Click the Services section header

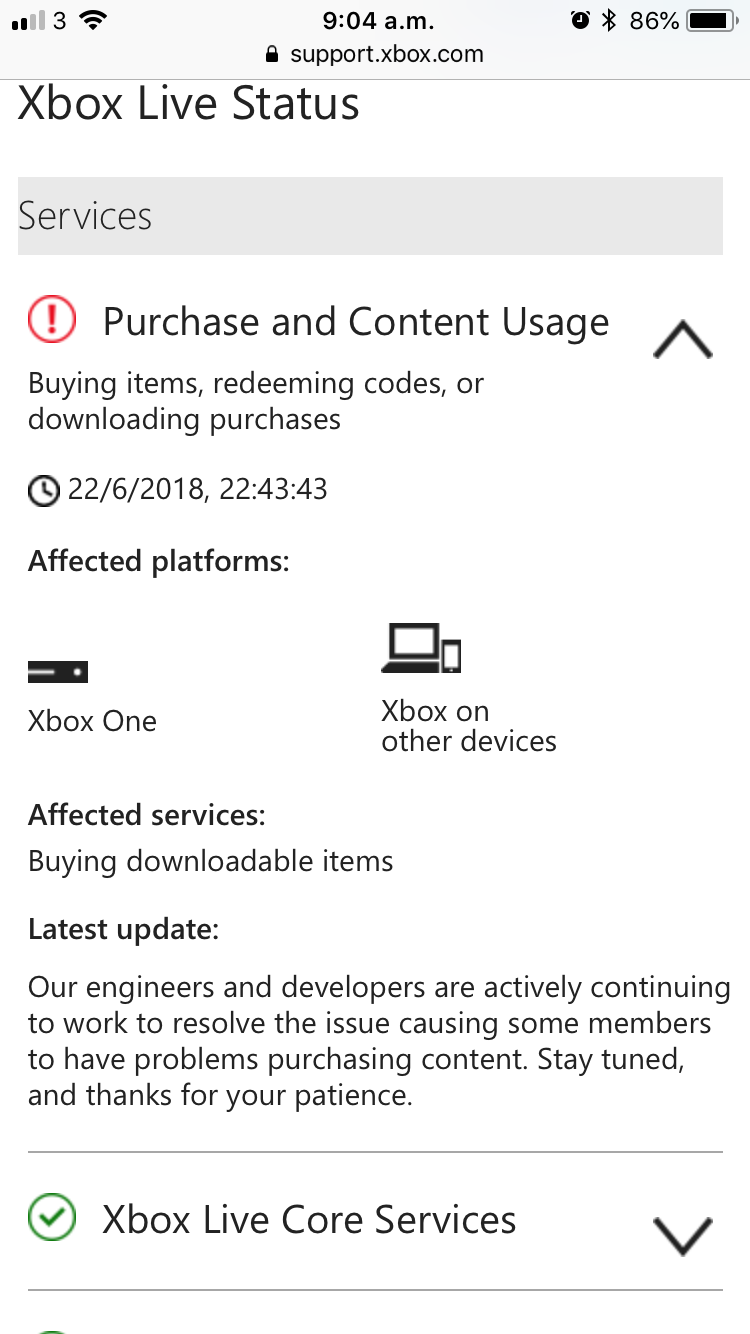pyautogui.click(x=370, y=216)
